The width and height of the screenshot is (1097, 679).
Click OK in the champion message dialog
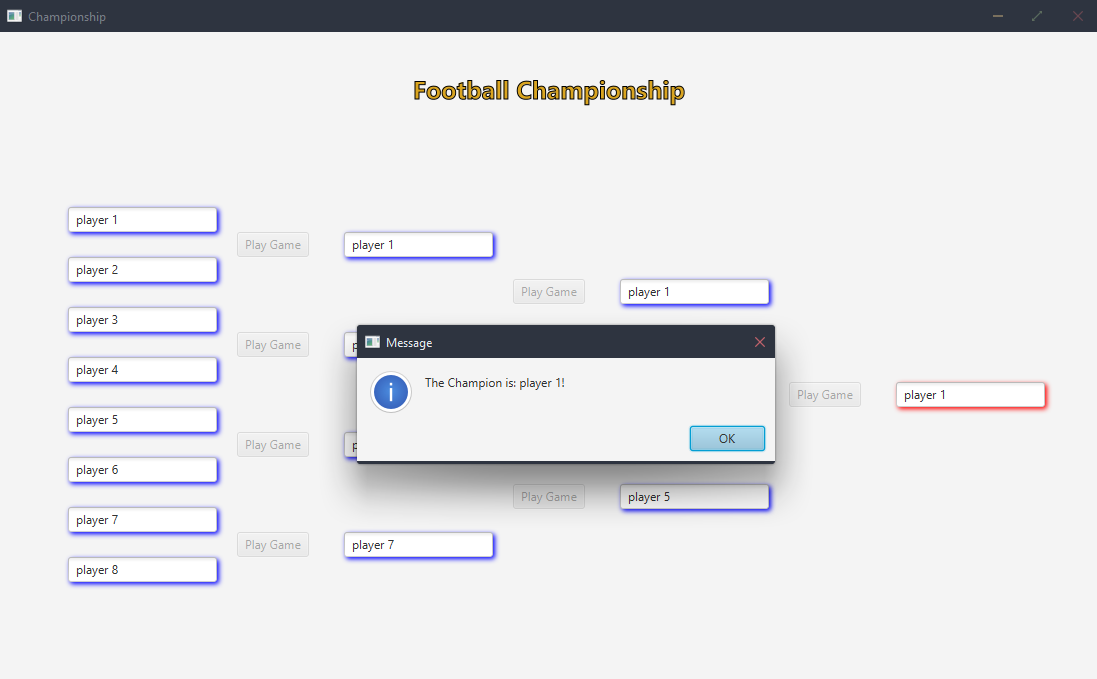click(727, 438)
